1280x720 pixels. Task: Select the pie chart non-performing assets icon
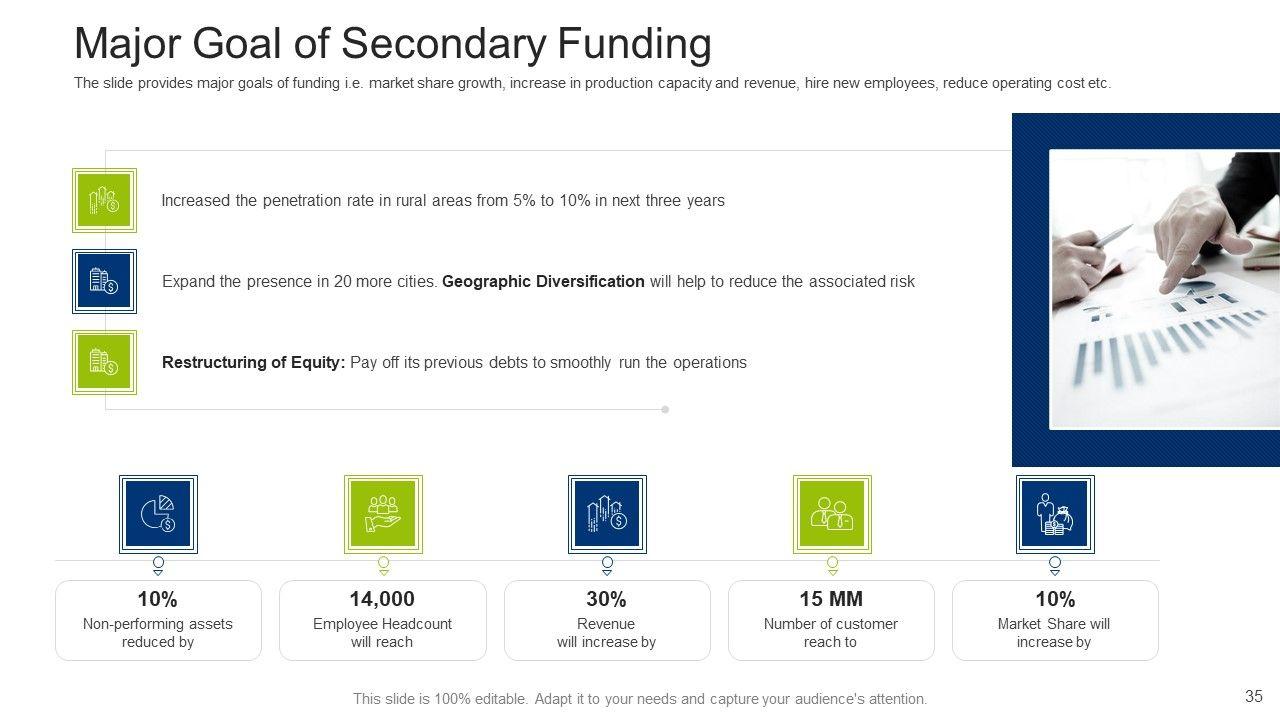[158, 514]
